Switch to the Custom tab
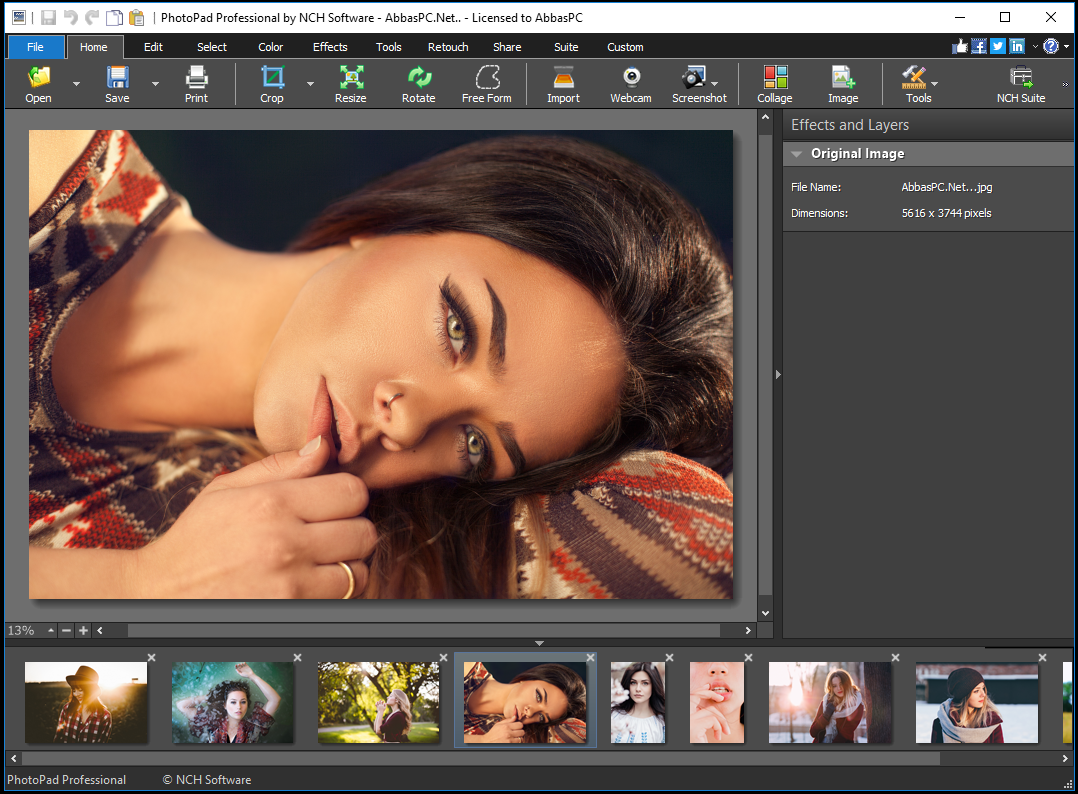 (626, 47)
